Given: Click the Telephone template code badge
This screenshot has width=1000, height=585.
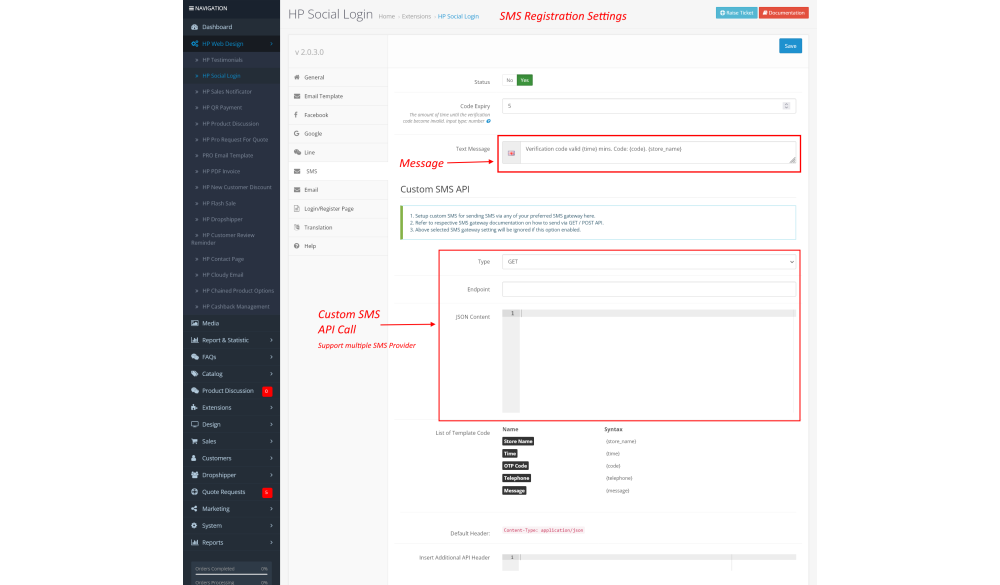Looking at the screenshot, I should click(x=517, y=478).
